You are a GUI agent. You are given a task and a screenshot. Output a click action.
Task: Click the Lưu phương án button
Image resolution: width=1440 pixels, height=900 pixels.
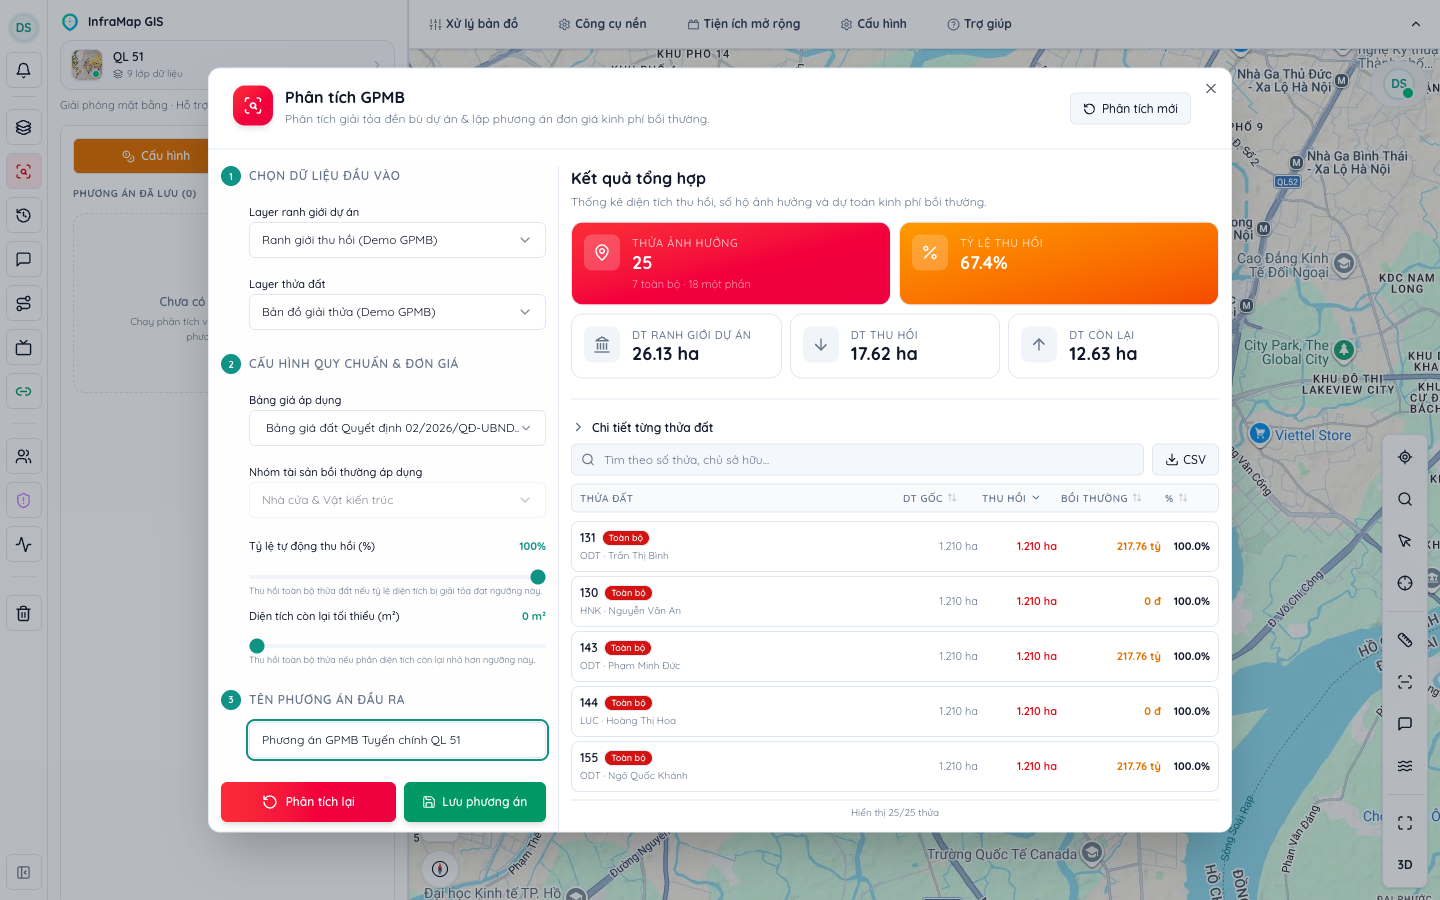[475, 802]
